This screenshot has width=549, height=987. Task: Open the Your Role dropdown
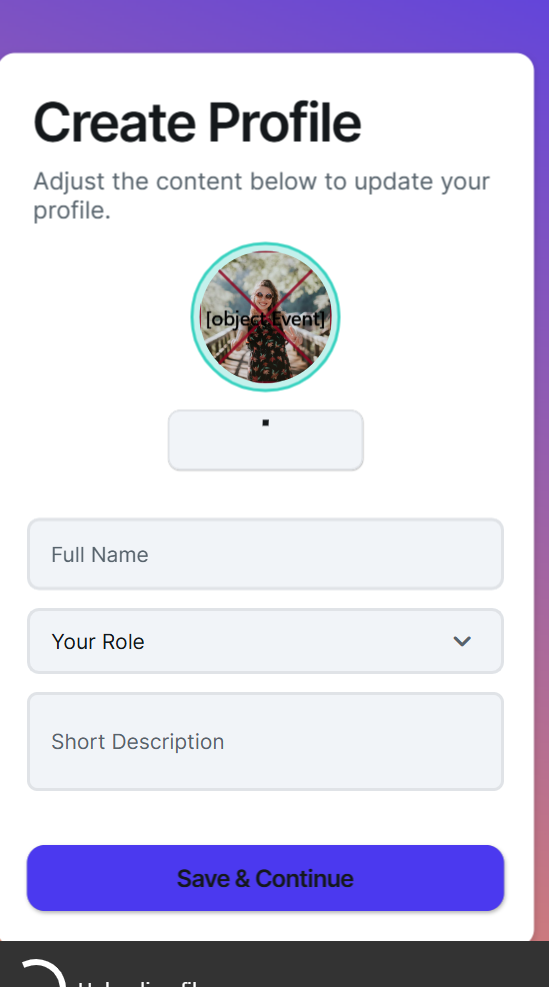[x=266, y=641]
